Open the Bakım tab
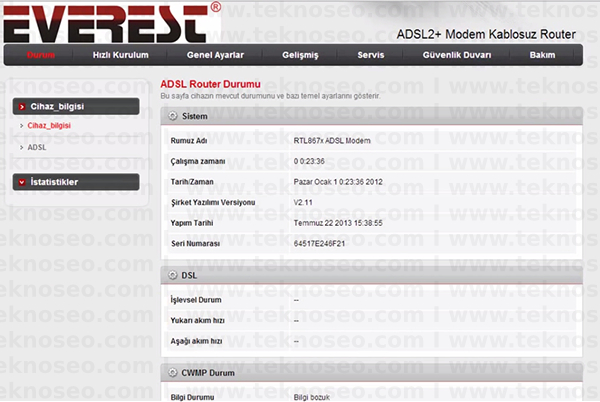Viewport: 600px width, 402px height. [x=542, y=55]
